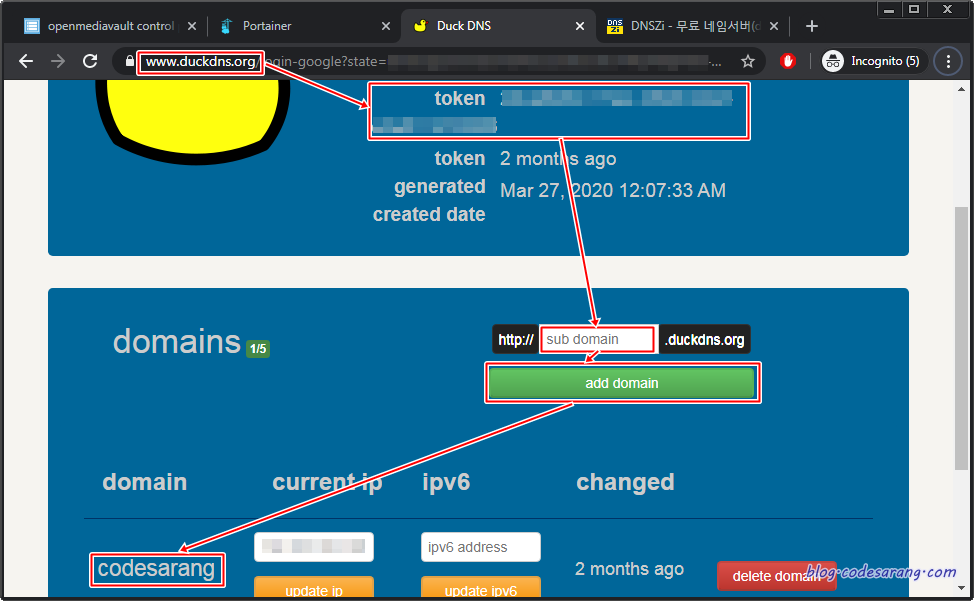
Task: Click the 'domain' column header
Action: coord(145,482)
